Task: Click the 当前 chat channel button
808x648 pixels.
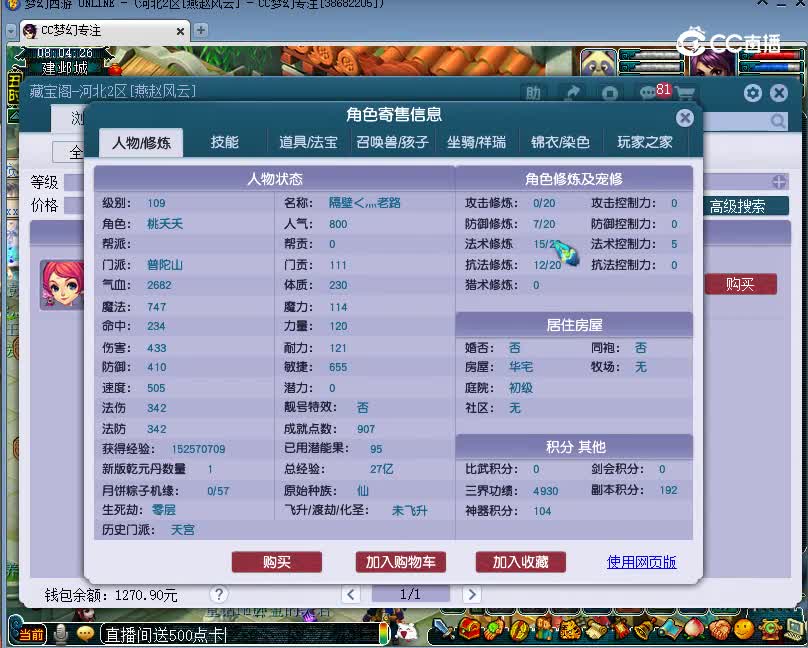Action: [x=31, y=634]
